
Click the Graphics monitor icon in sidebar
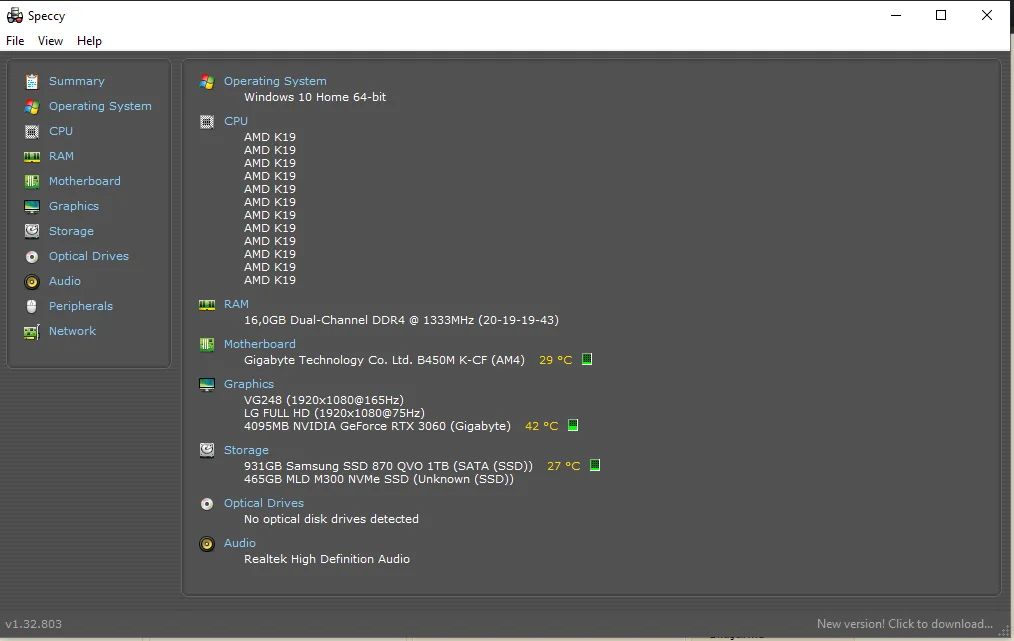(32, 206)
